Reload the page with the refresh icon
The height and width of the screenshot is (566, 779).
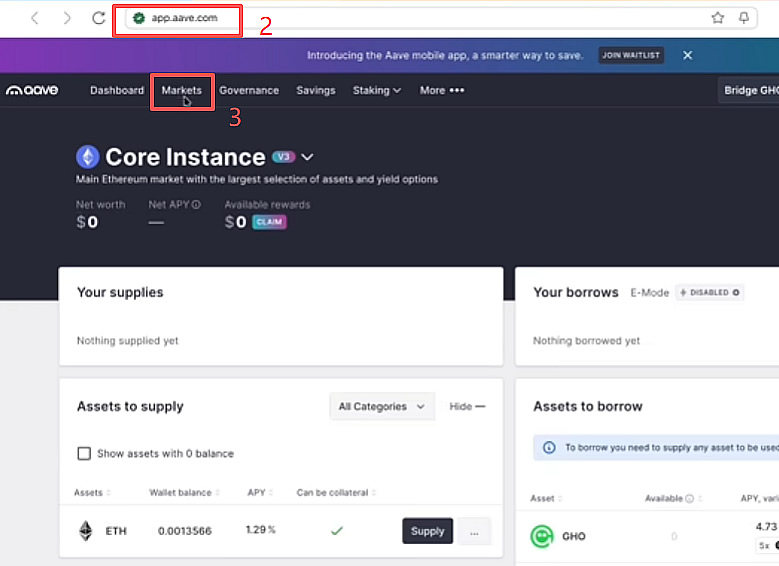click(98, 18)
